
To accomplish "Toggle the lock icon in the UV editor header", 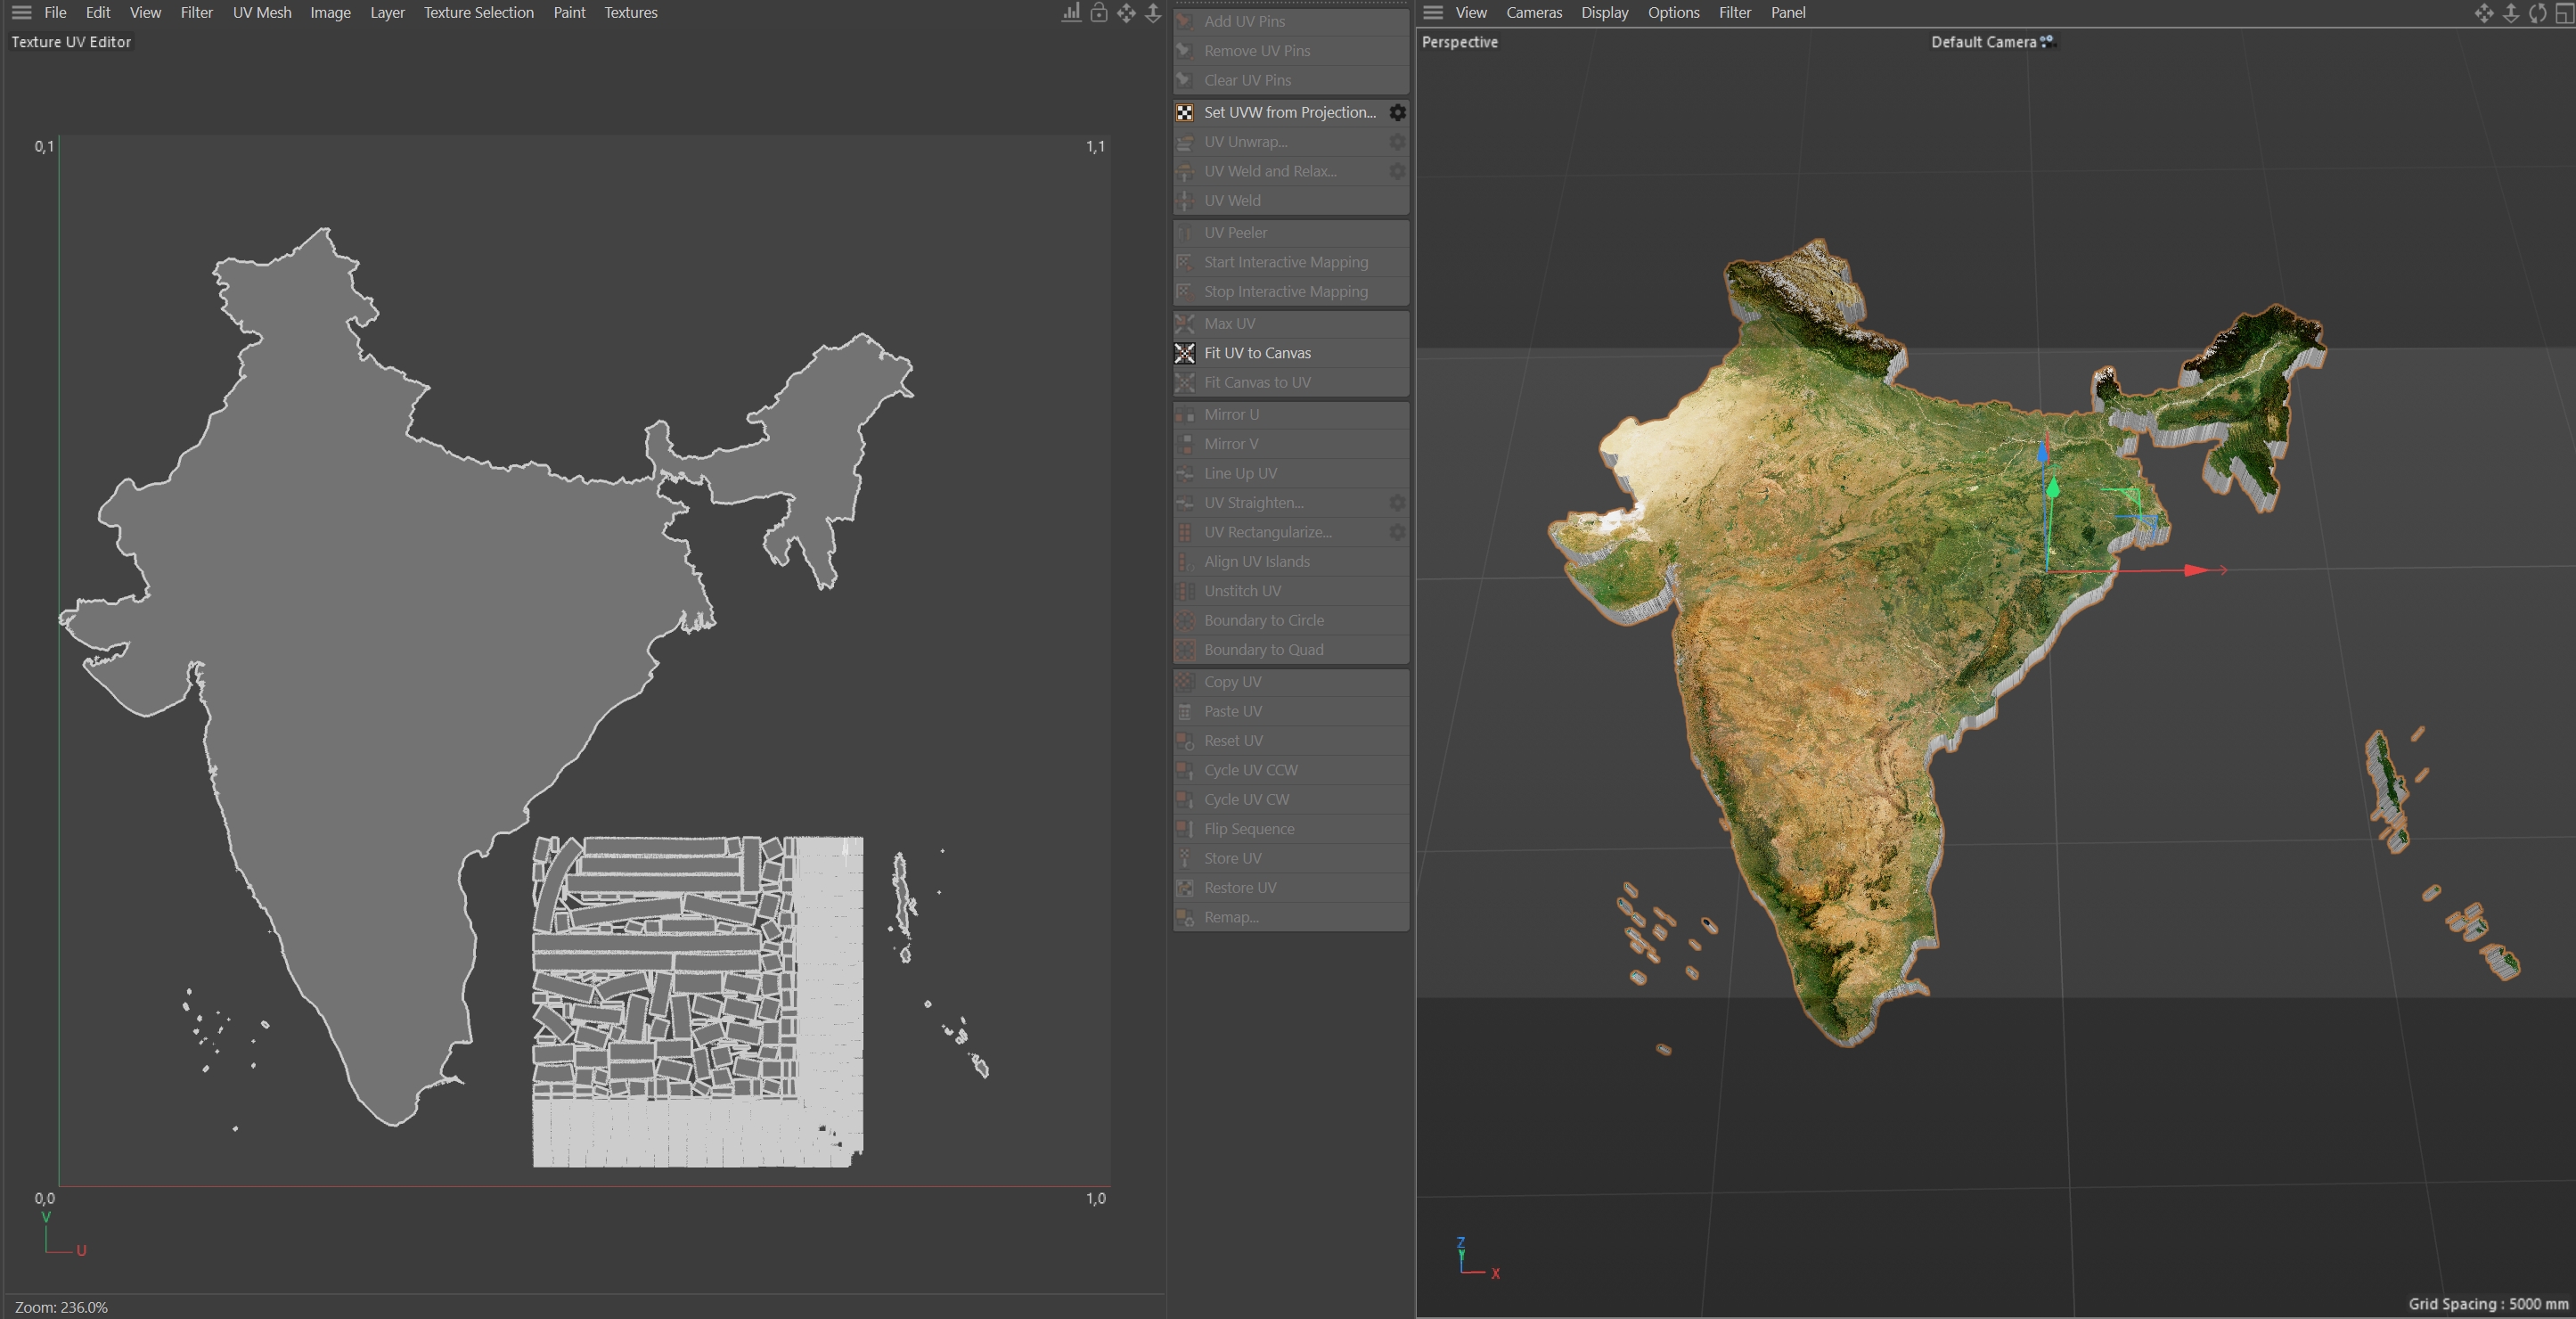I will click(1098, 13).
